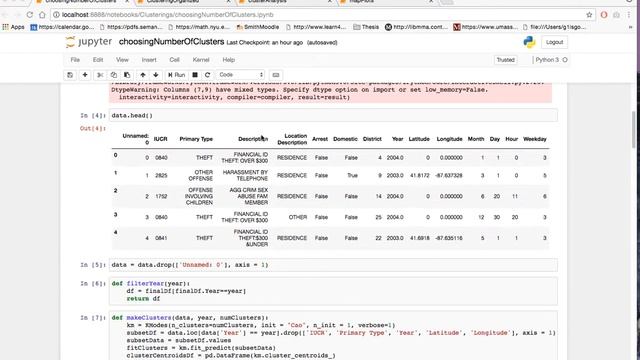Click longitude value -87.635116
Screen dimensions: 640x360
449,238
